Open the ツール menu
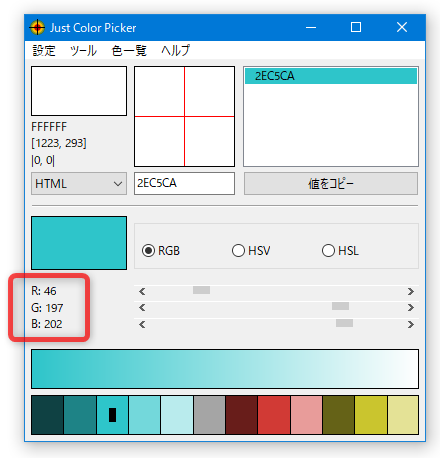 point(83,51)
